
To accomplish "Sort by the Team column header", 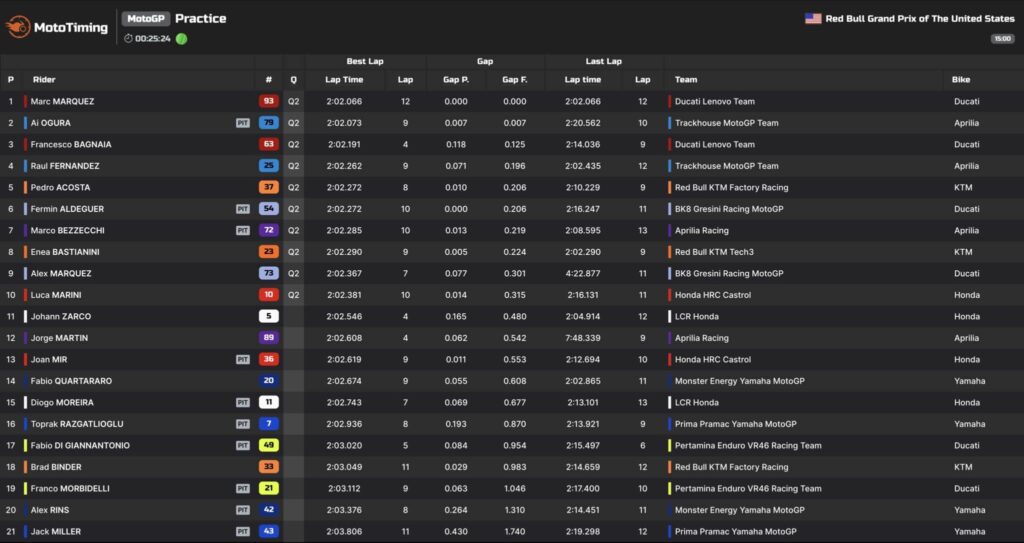I will point(686,80).
